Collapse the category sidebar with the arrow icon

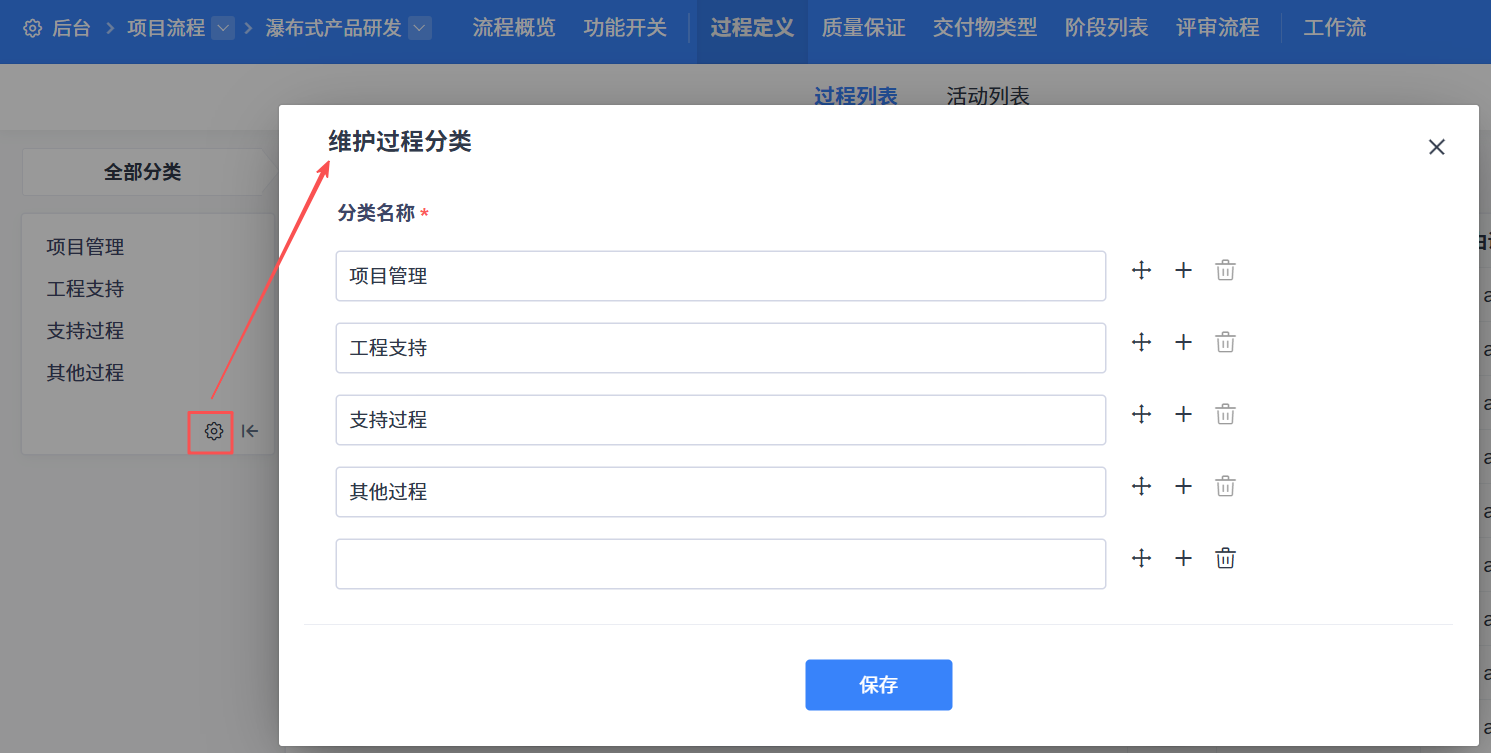coord(250,431)
